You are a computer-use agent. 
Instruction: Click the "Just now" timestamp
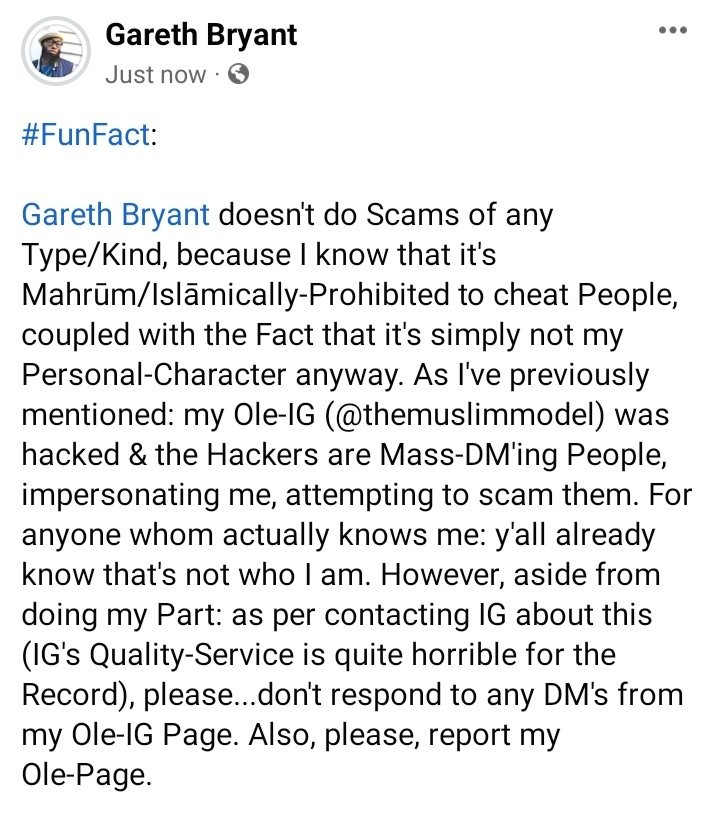pyautogui.click(x=155, y=75)
